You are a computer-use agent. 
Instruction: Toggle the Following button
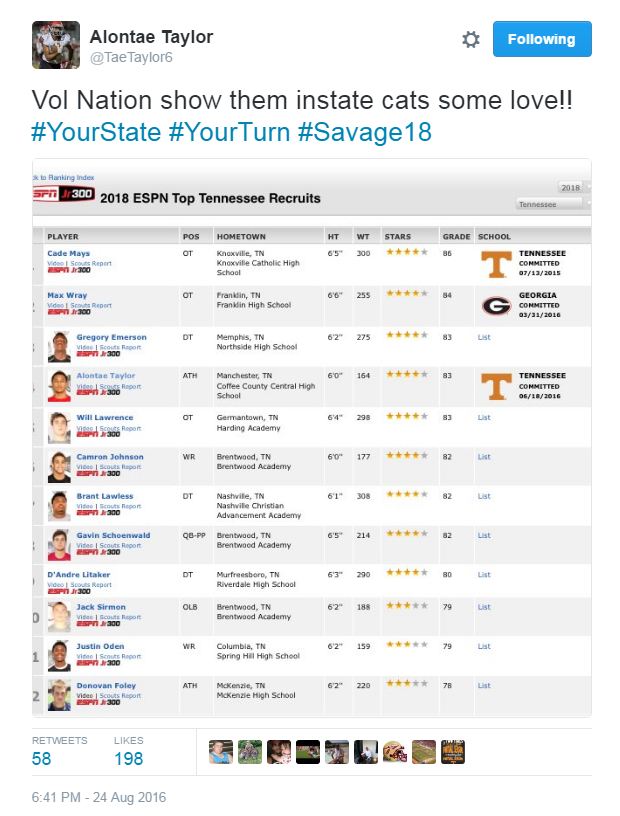pyautogui.click(x=542, y=39)
